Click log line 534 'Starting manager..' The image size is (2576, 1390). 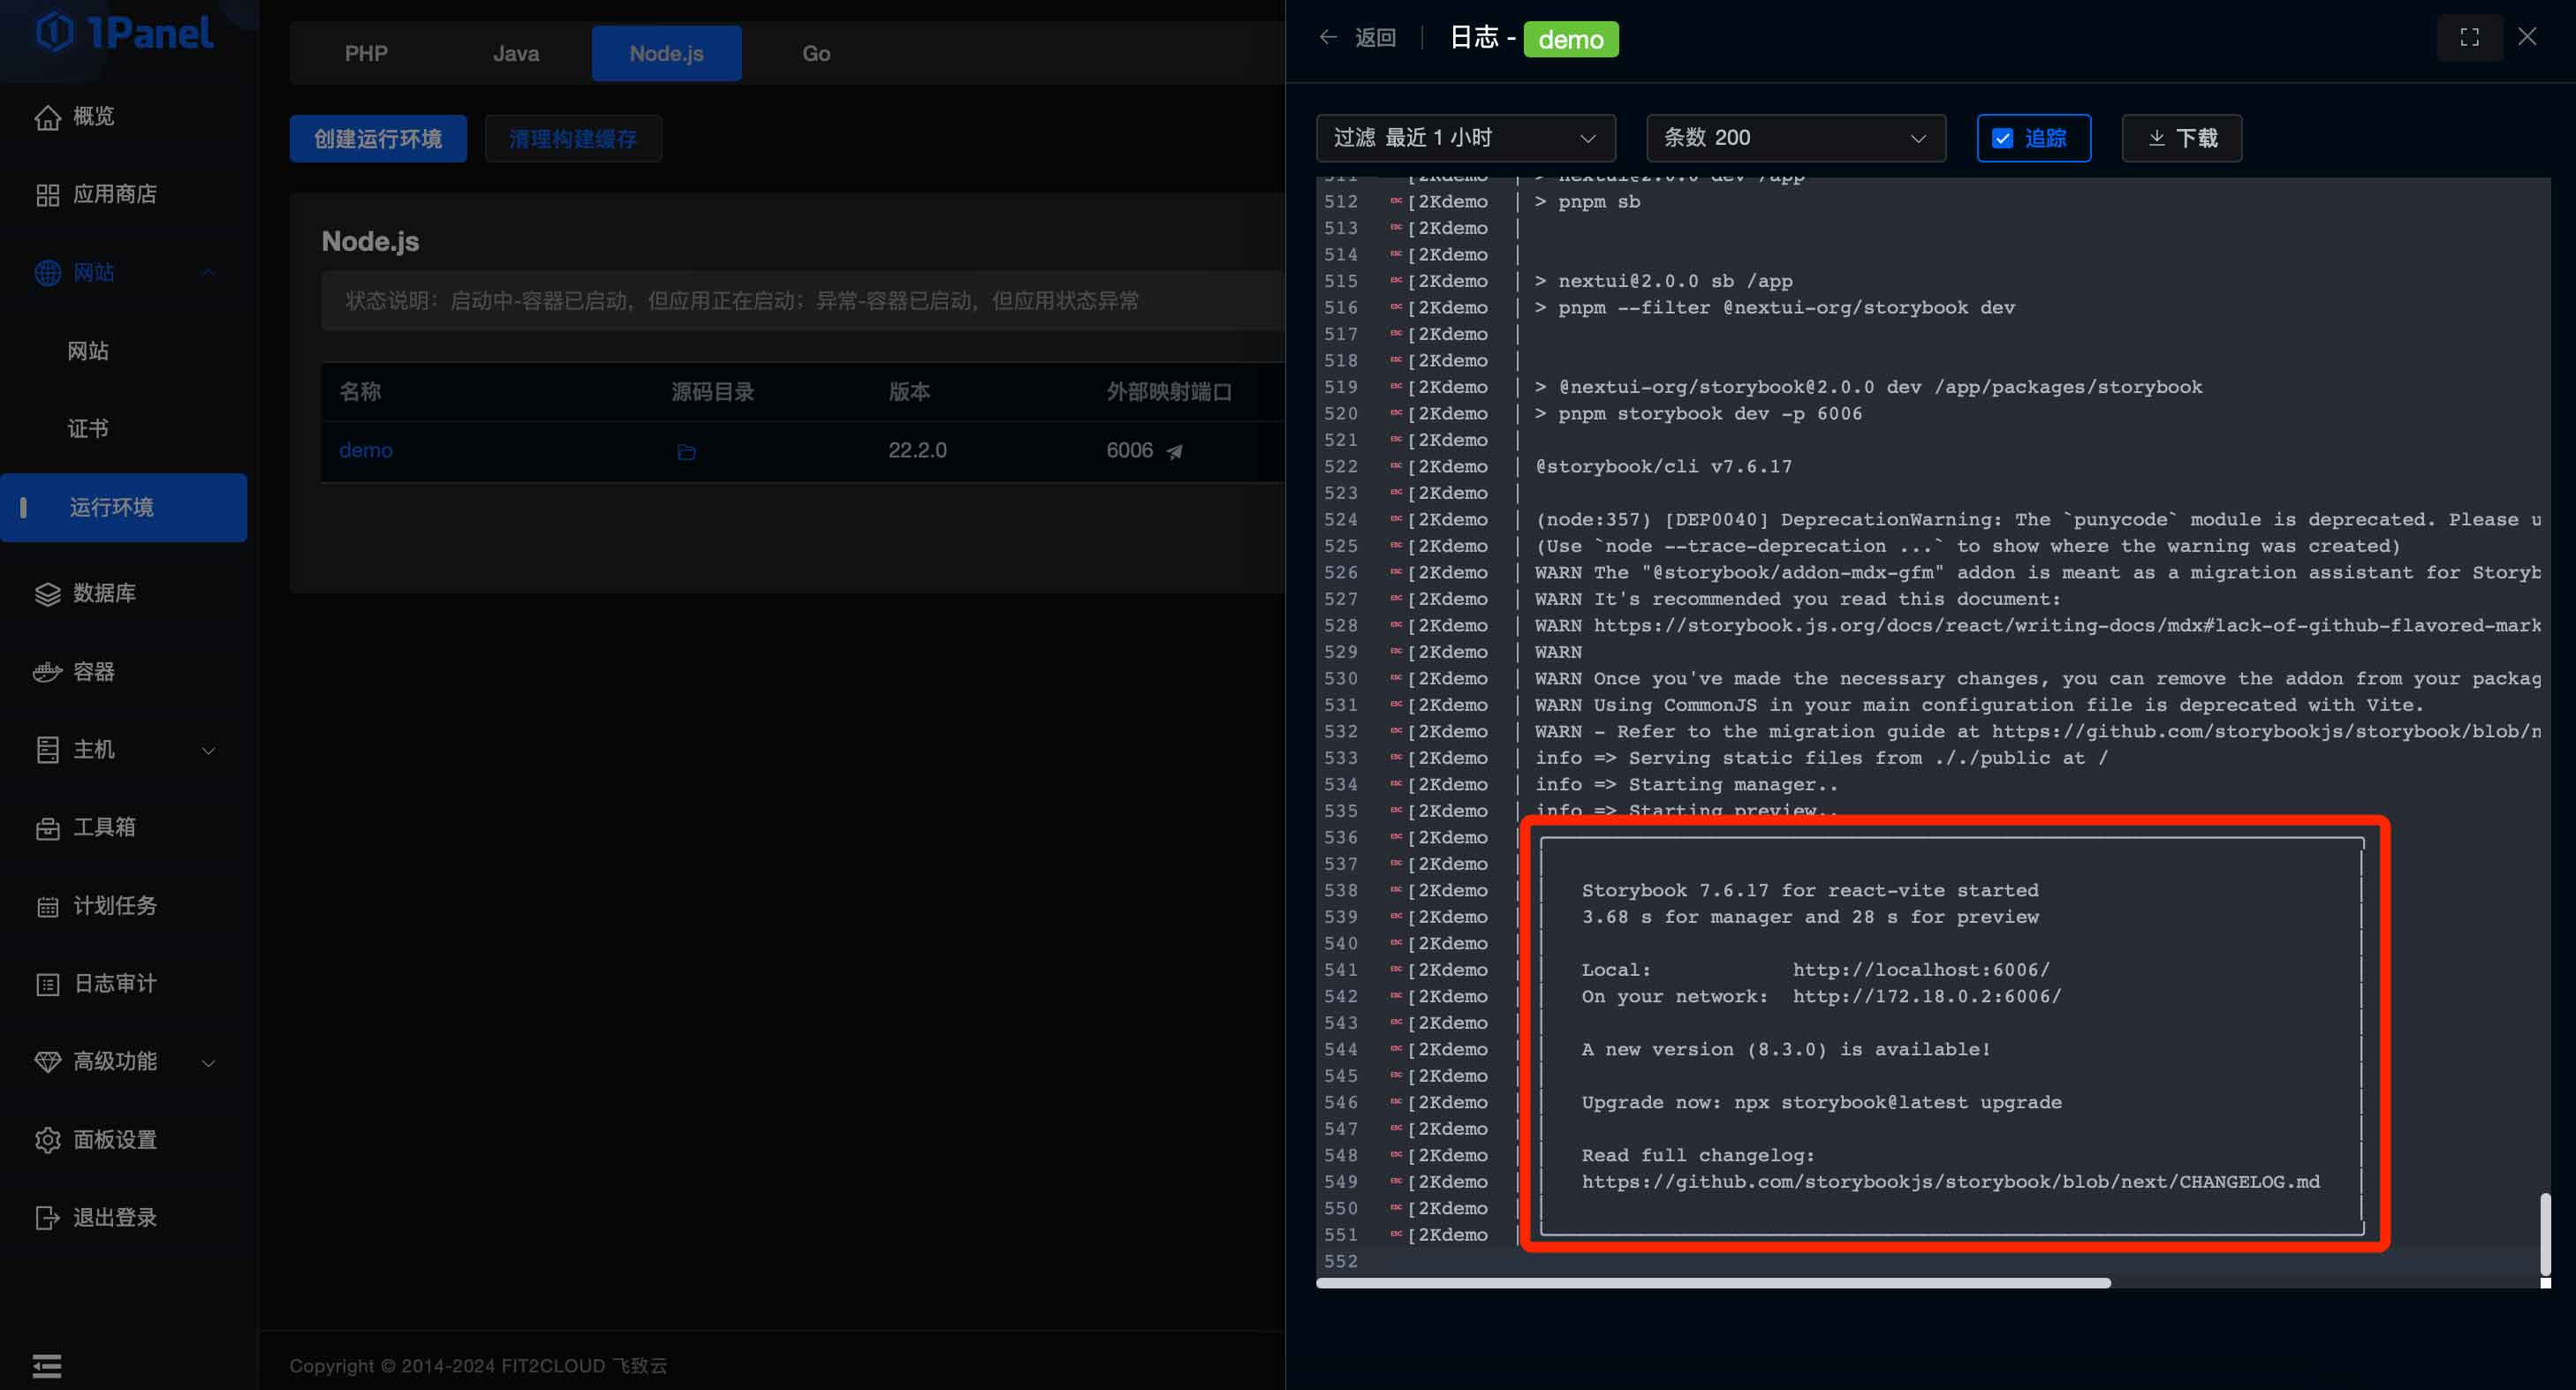pos(1686,785)
